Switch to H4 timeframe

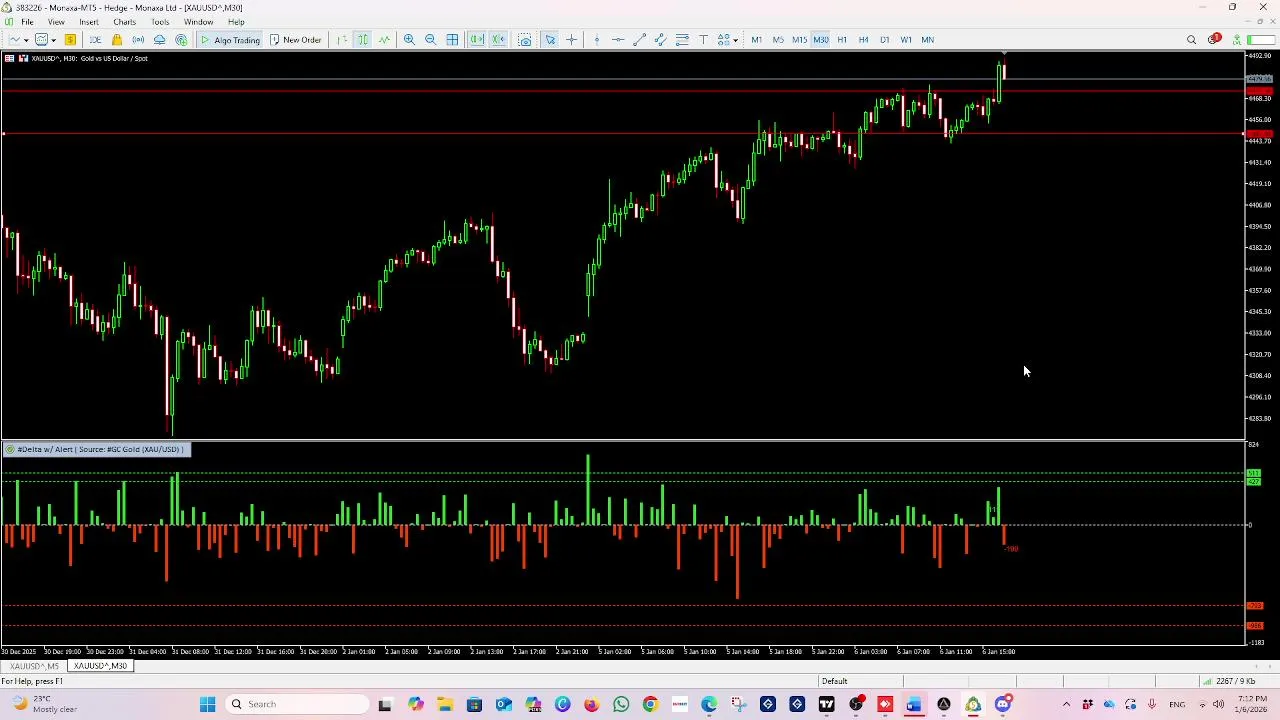click(x=863, y=40)
